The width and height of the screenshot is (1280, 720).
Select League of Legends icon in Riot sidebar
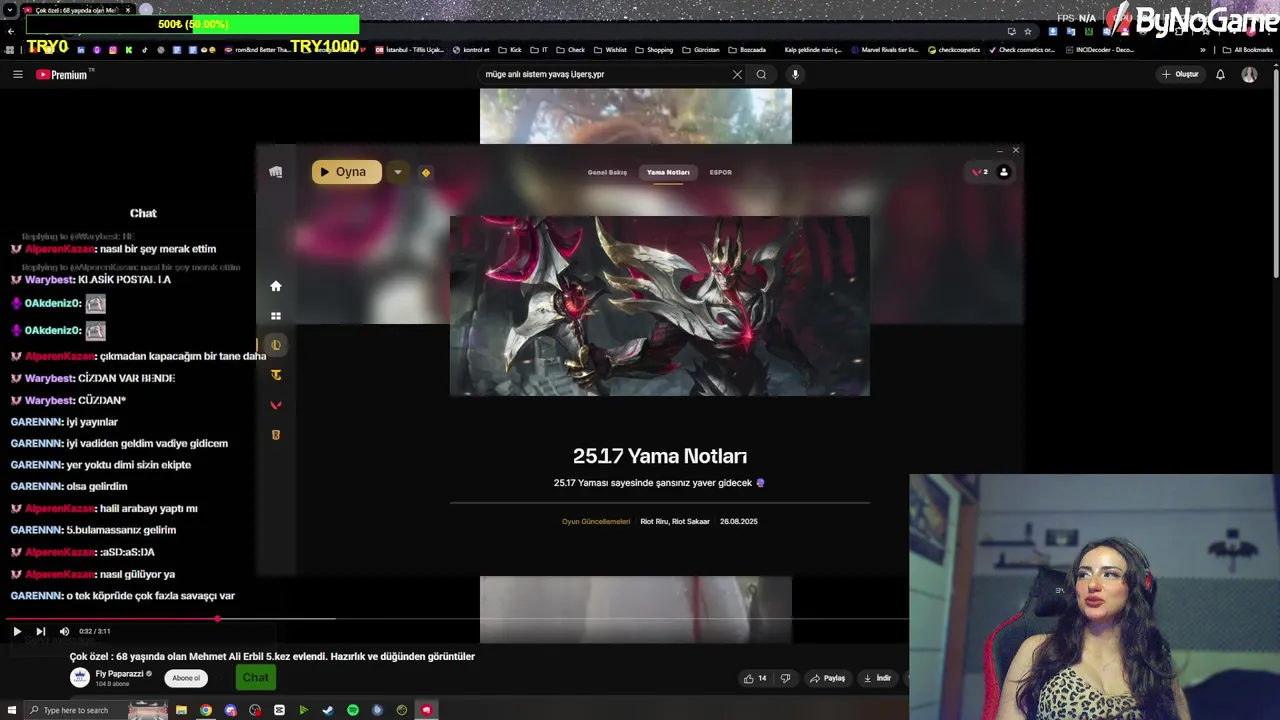click(276, 345)
